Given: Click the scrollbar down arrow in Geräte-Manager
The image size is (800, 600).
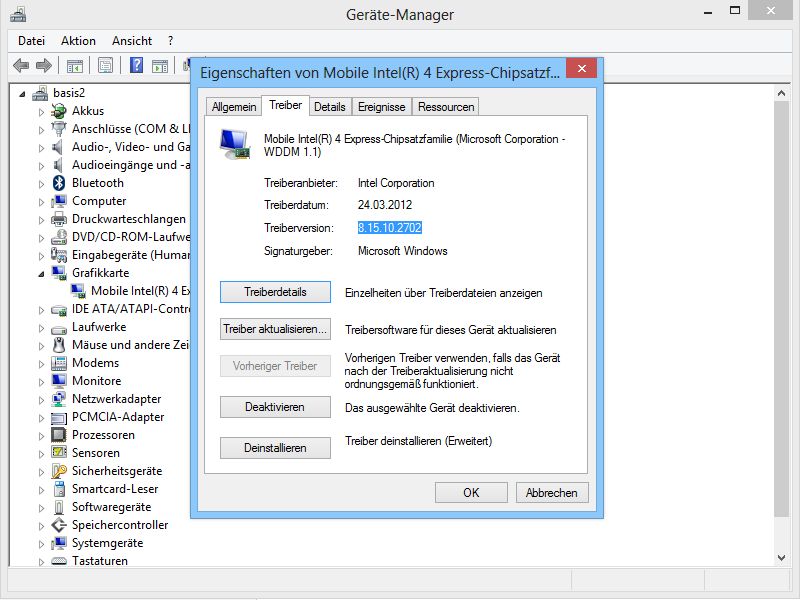Looking at the screenshot, I should [x=782, y=558].
